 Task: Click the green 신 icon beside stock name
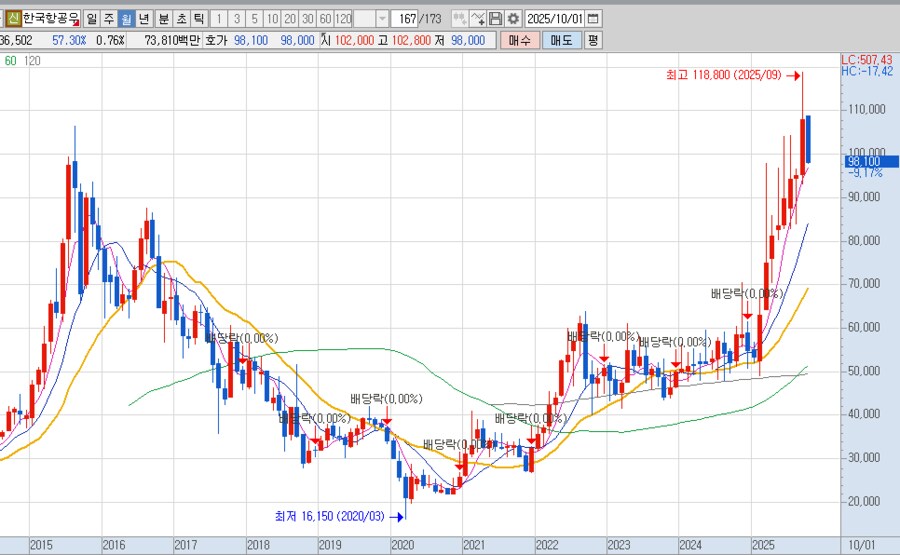(x=13, y=19)
